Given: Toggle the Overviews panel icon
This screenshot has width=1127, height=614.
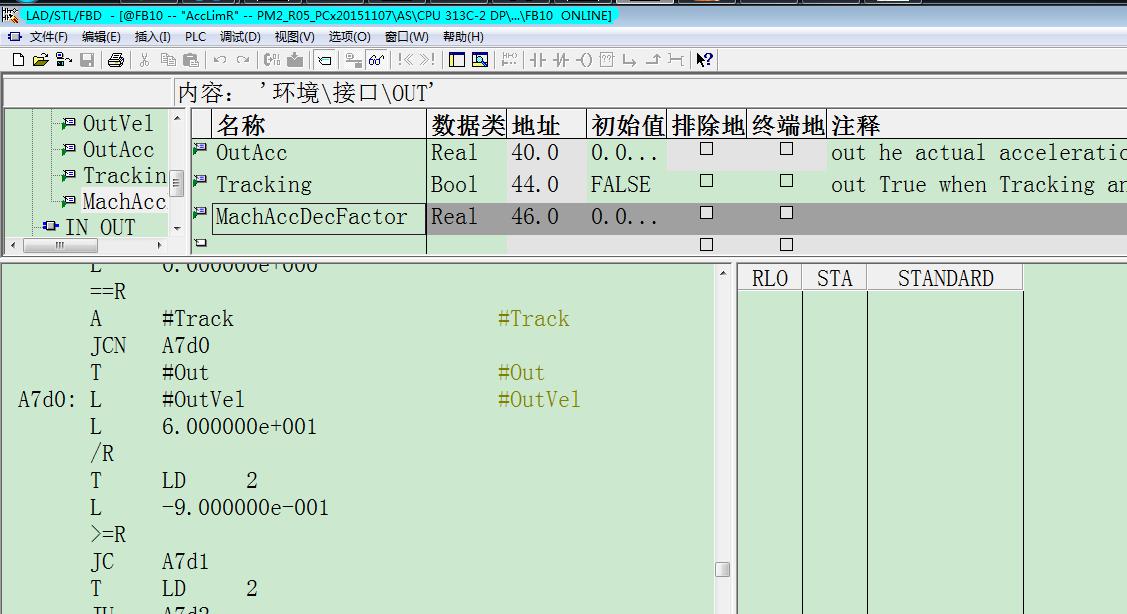Looking at the screenshot, I should point(456,60).
